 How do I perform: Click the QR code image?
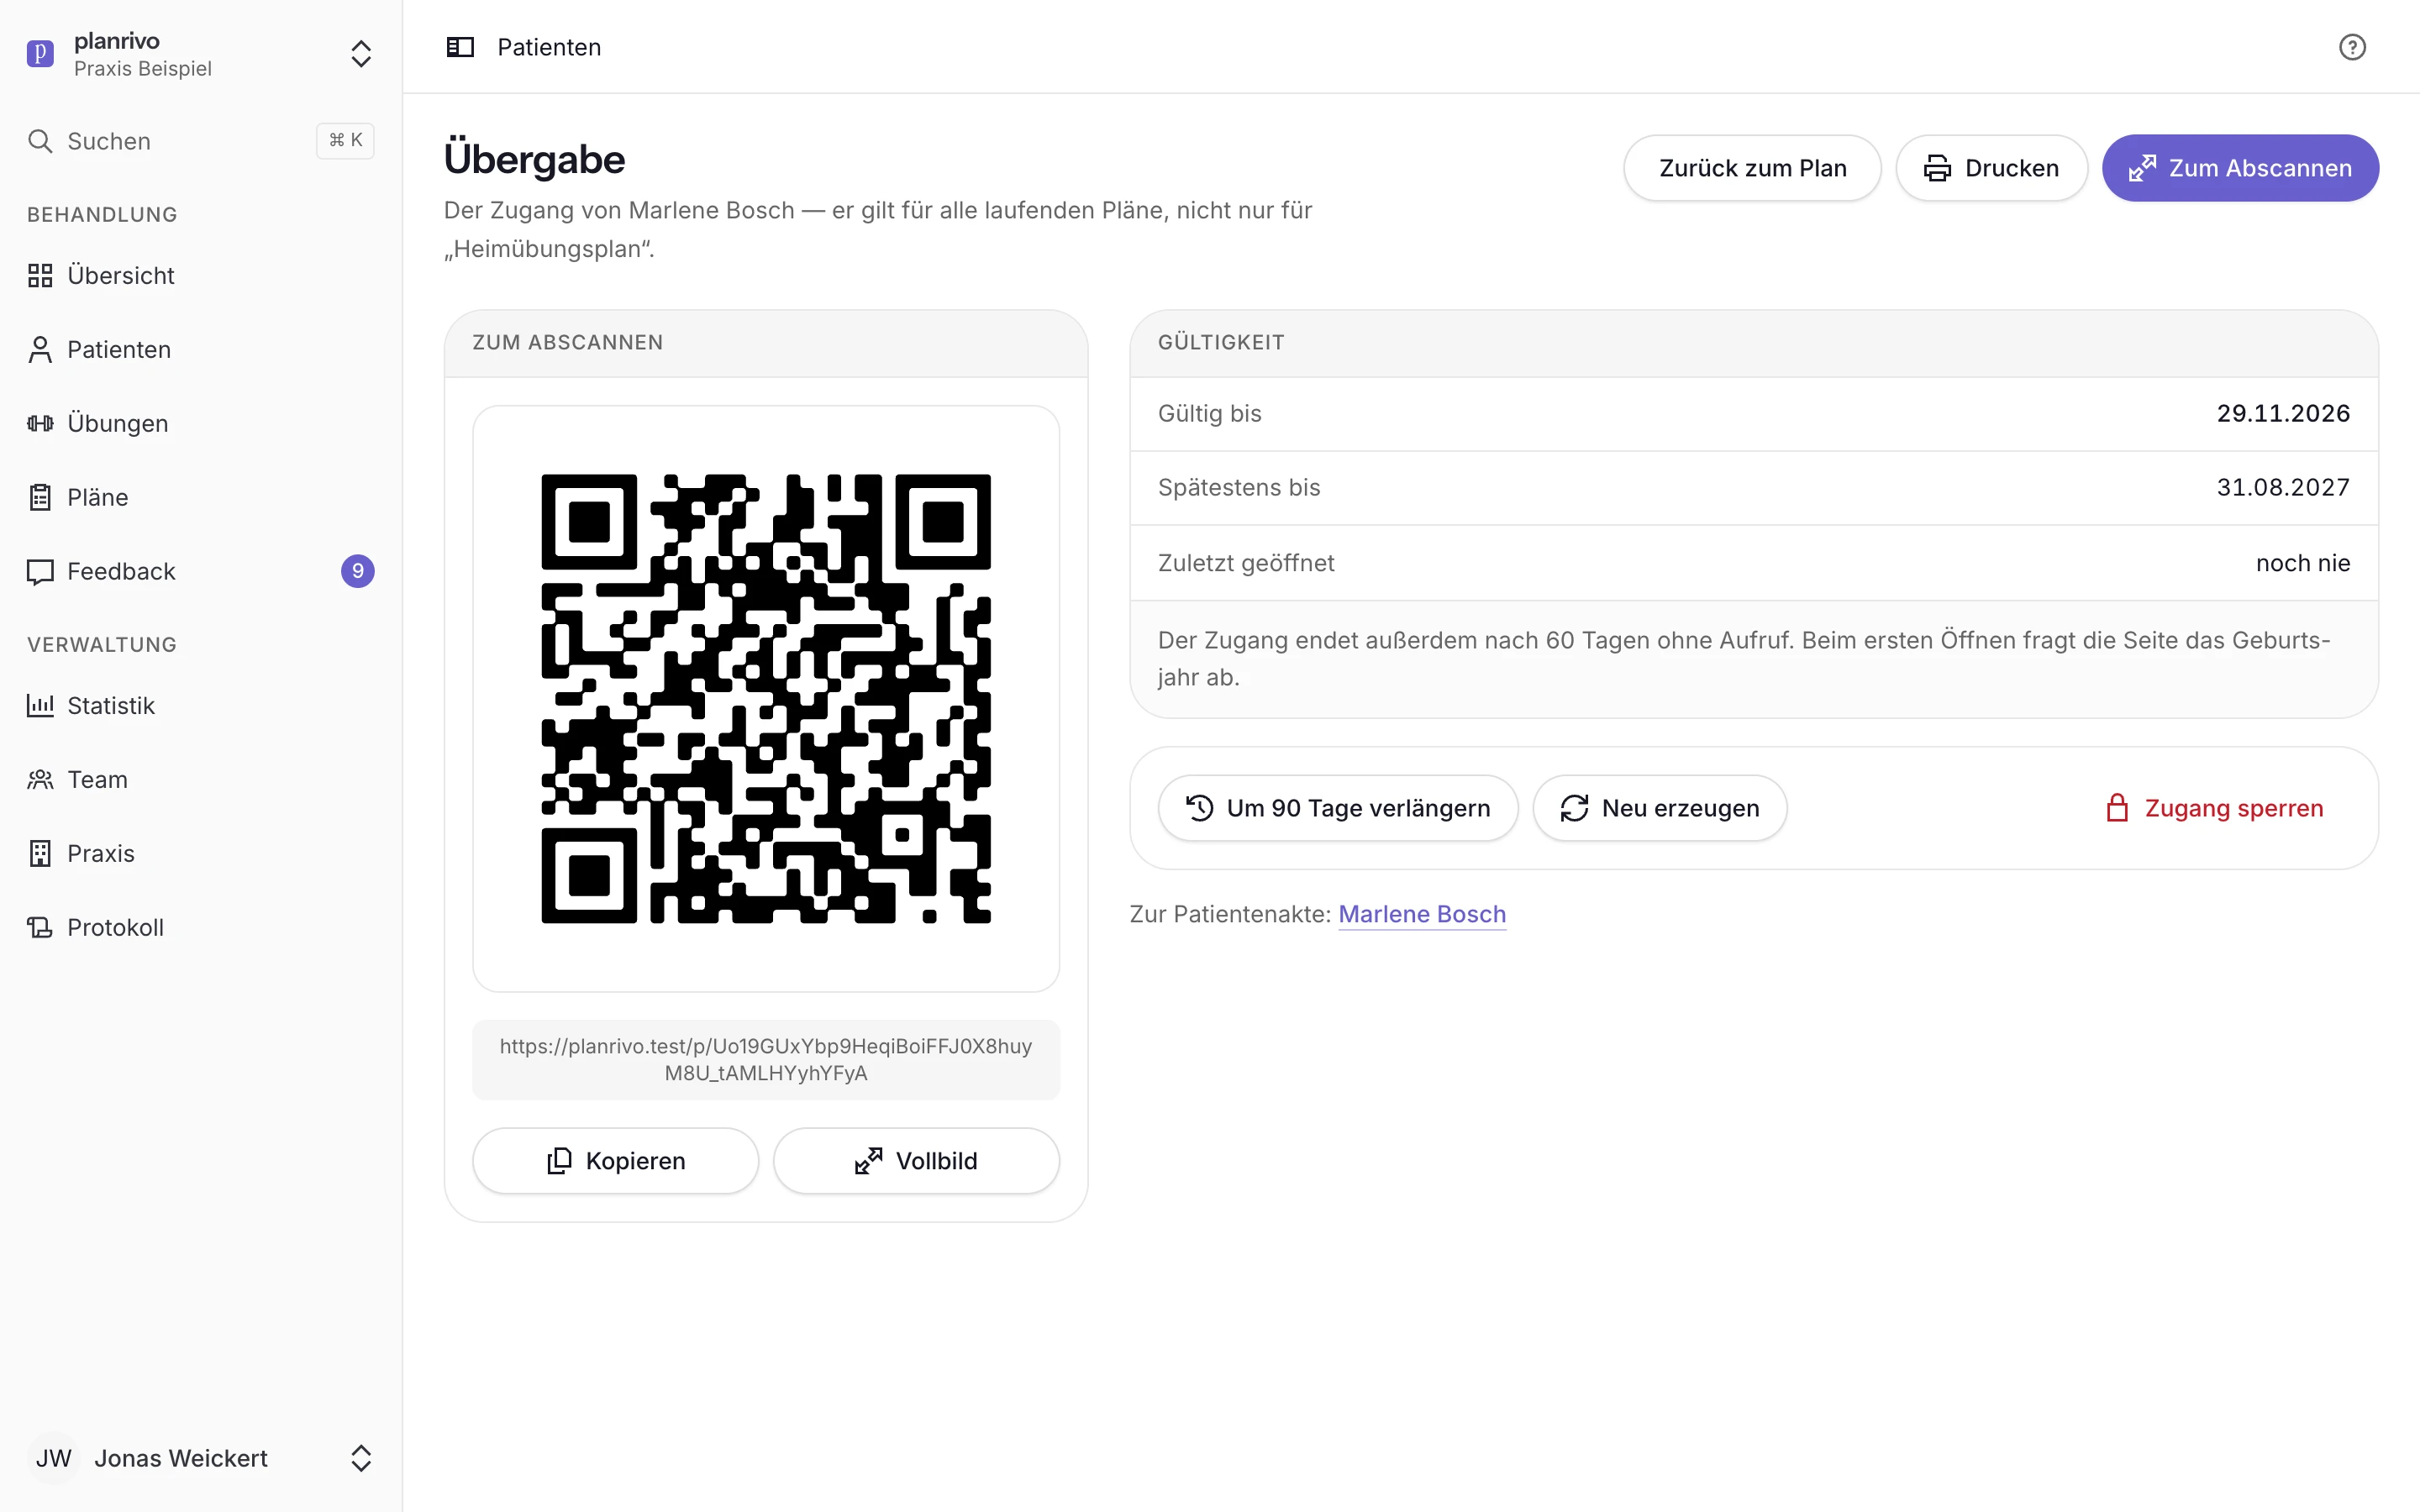coord(766,698)
